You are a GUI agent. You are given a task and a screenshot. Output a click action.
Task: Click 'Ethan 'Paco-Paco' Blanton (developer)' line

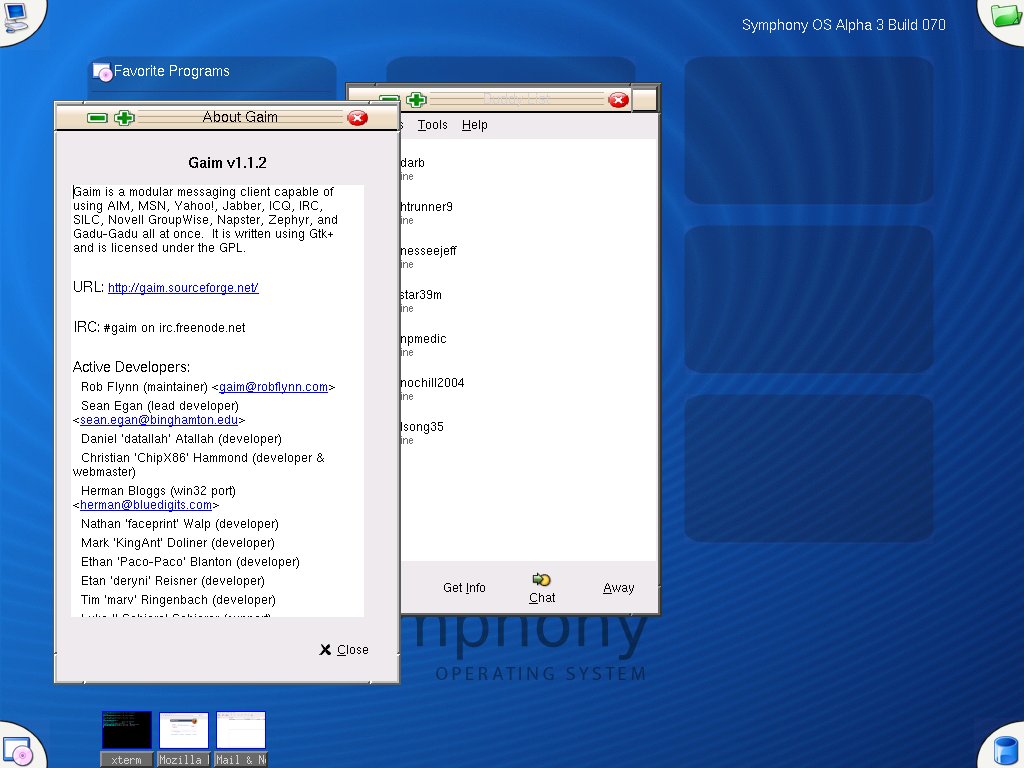coord(190,562)
